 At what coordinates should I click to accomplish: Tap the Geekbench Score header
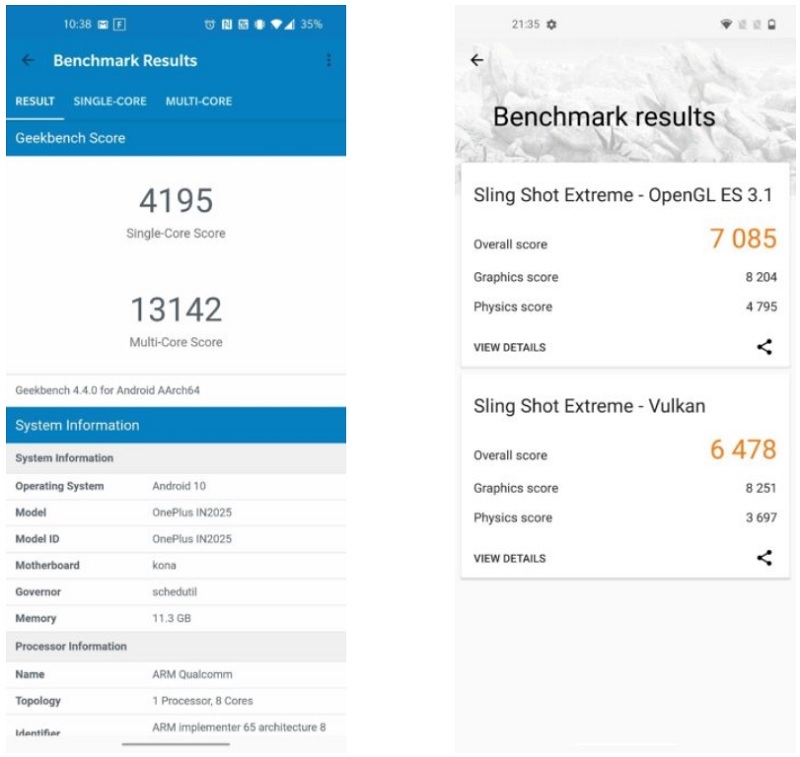pyautogui.click(x=176, y=138)
